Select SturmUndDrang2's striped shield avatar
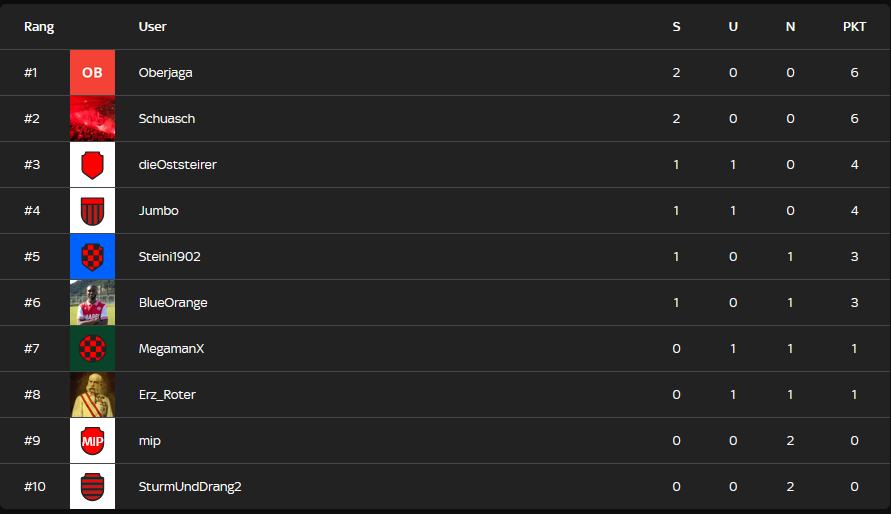 pyautogui.click(x=92, y=487)
